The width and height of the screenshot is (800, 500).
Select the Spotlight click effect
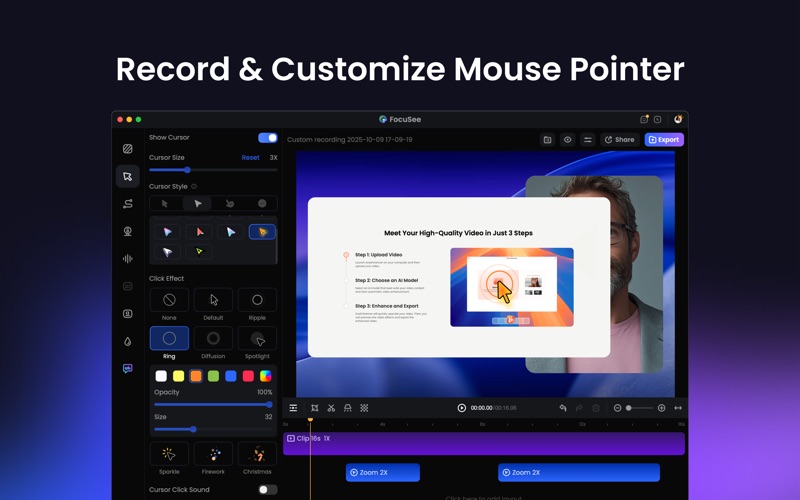(257, 339)
